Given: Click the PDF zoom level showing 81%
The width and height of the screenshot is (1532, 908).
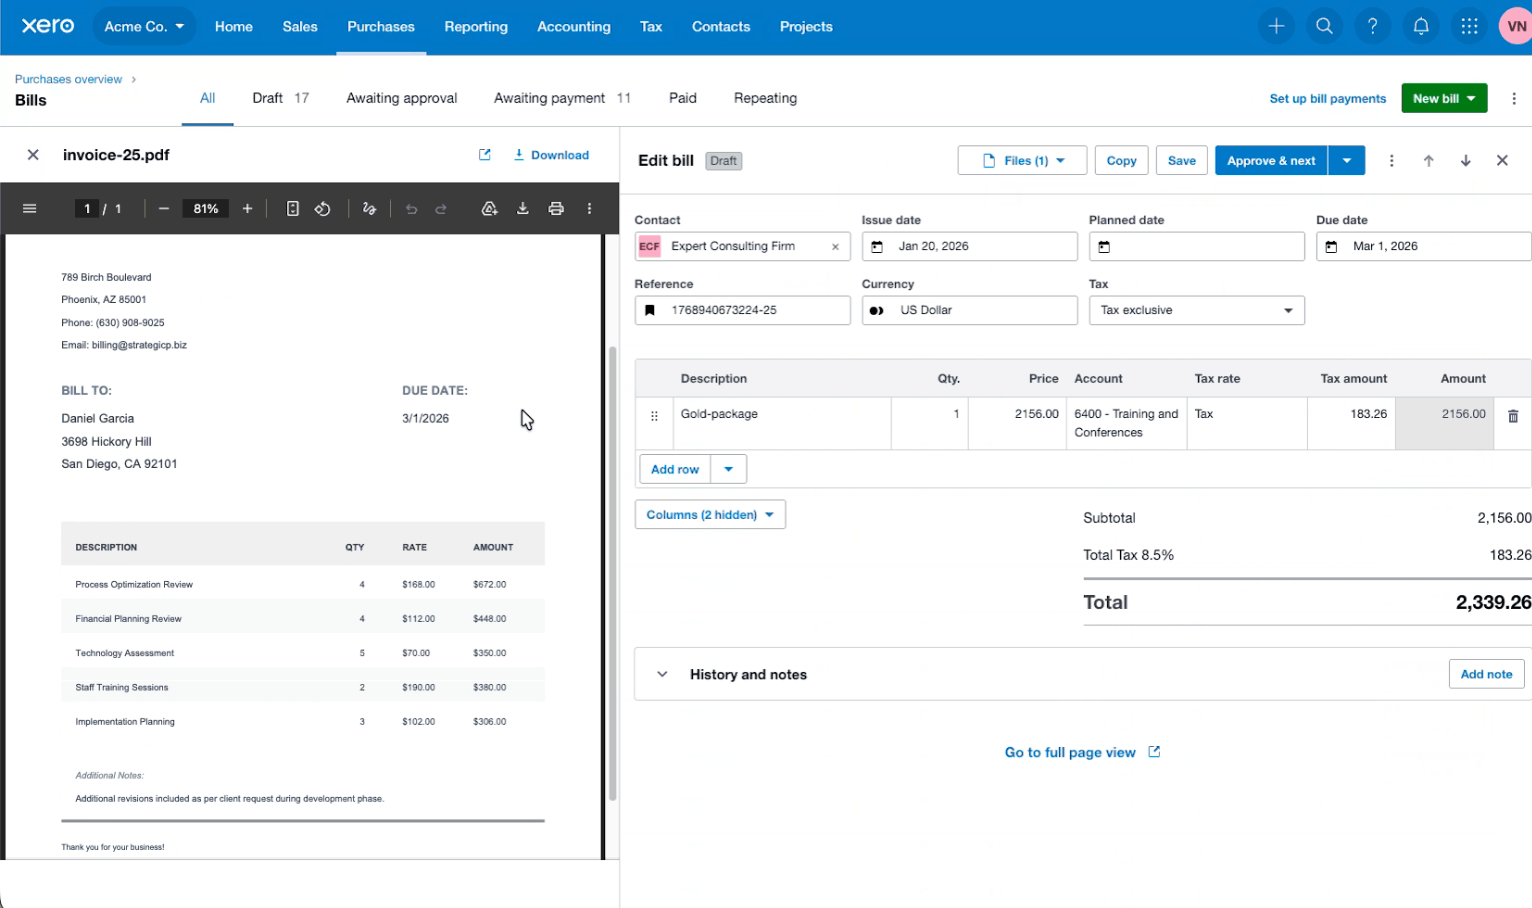Looking at the screenshot, I should pos(206,208).
